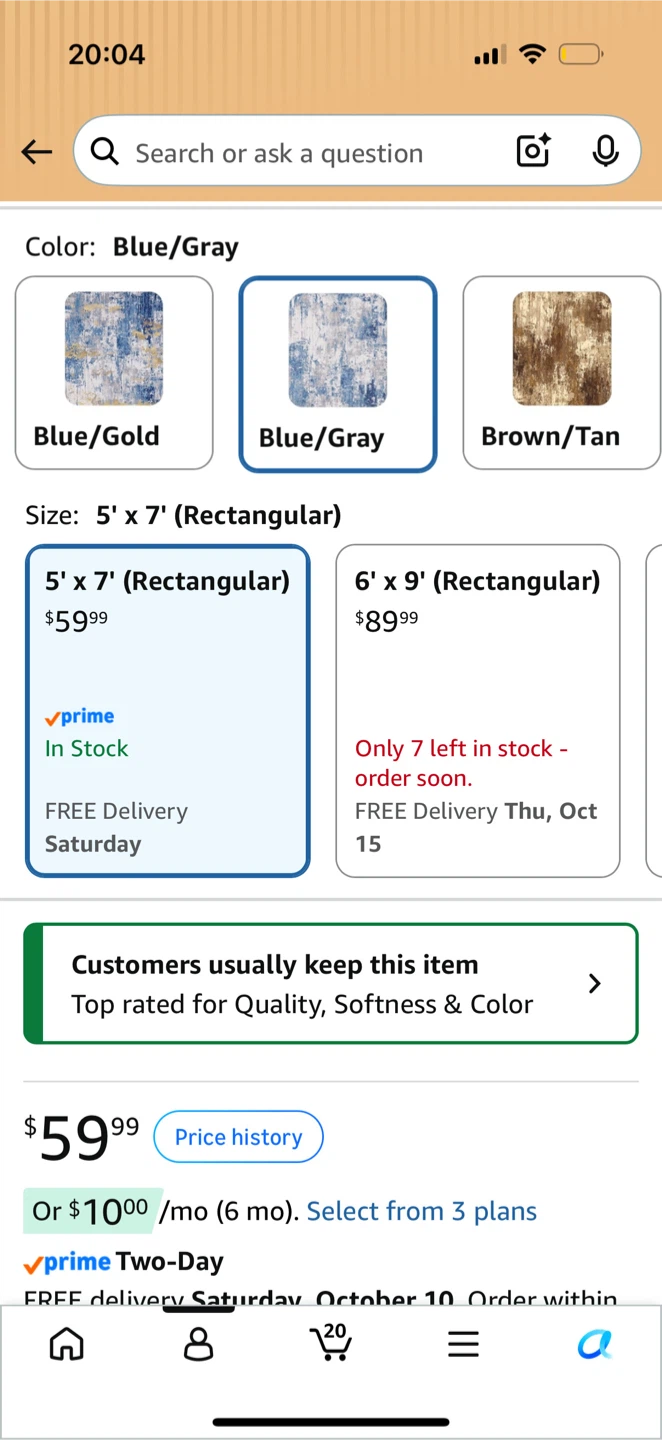Screen dimensions: 662x1440
Task: Open Select from 3 plans link
Action: 422,1211
